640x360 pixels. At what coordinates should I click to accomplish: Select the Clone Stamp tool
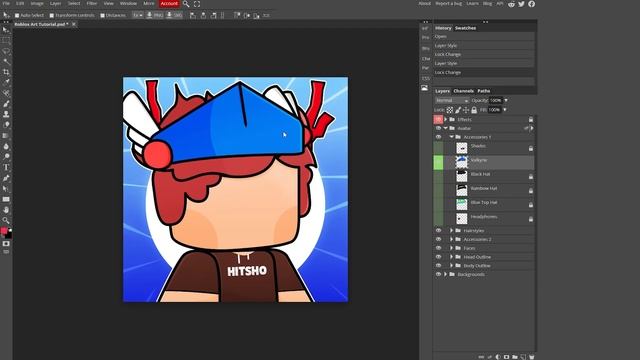tap(6, 114)
